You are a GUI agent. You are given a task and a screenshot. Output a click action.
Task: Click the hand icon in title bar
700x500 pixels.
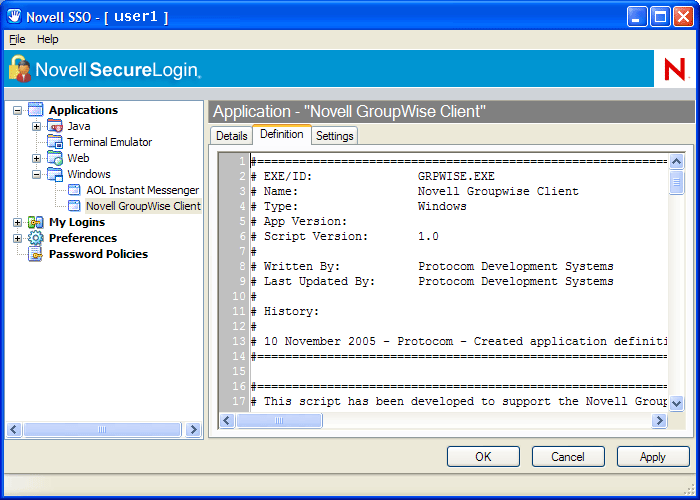(x=14, y=17)
